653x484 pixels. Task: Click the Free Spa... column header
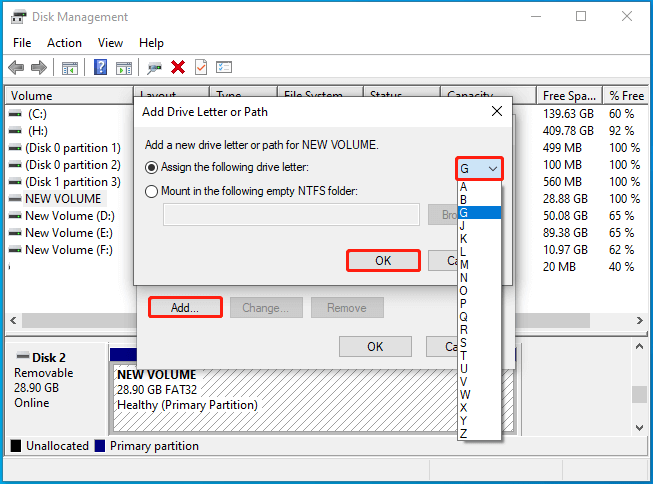569,96
